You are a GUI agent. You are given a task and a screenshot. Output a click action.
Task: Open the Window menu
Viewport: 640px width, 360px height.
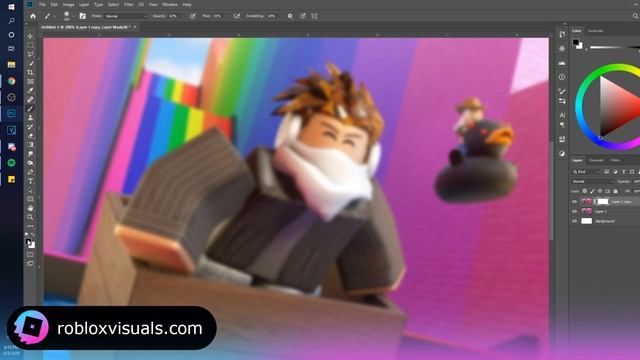coord(170,4)
